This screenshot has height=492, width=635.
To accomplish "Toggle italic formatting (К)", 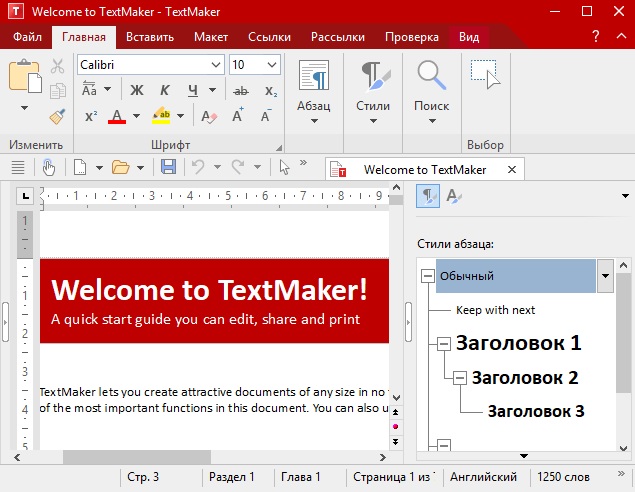I will tap(165, 91).
